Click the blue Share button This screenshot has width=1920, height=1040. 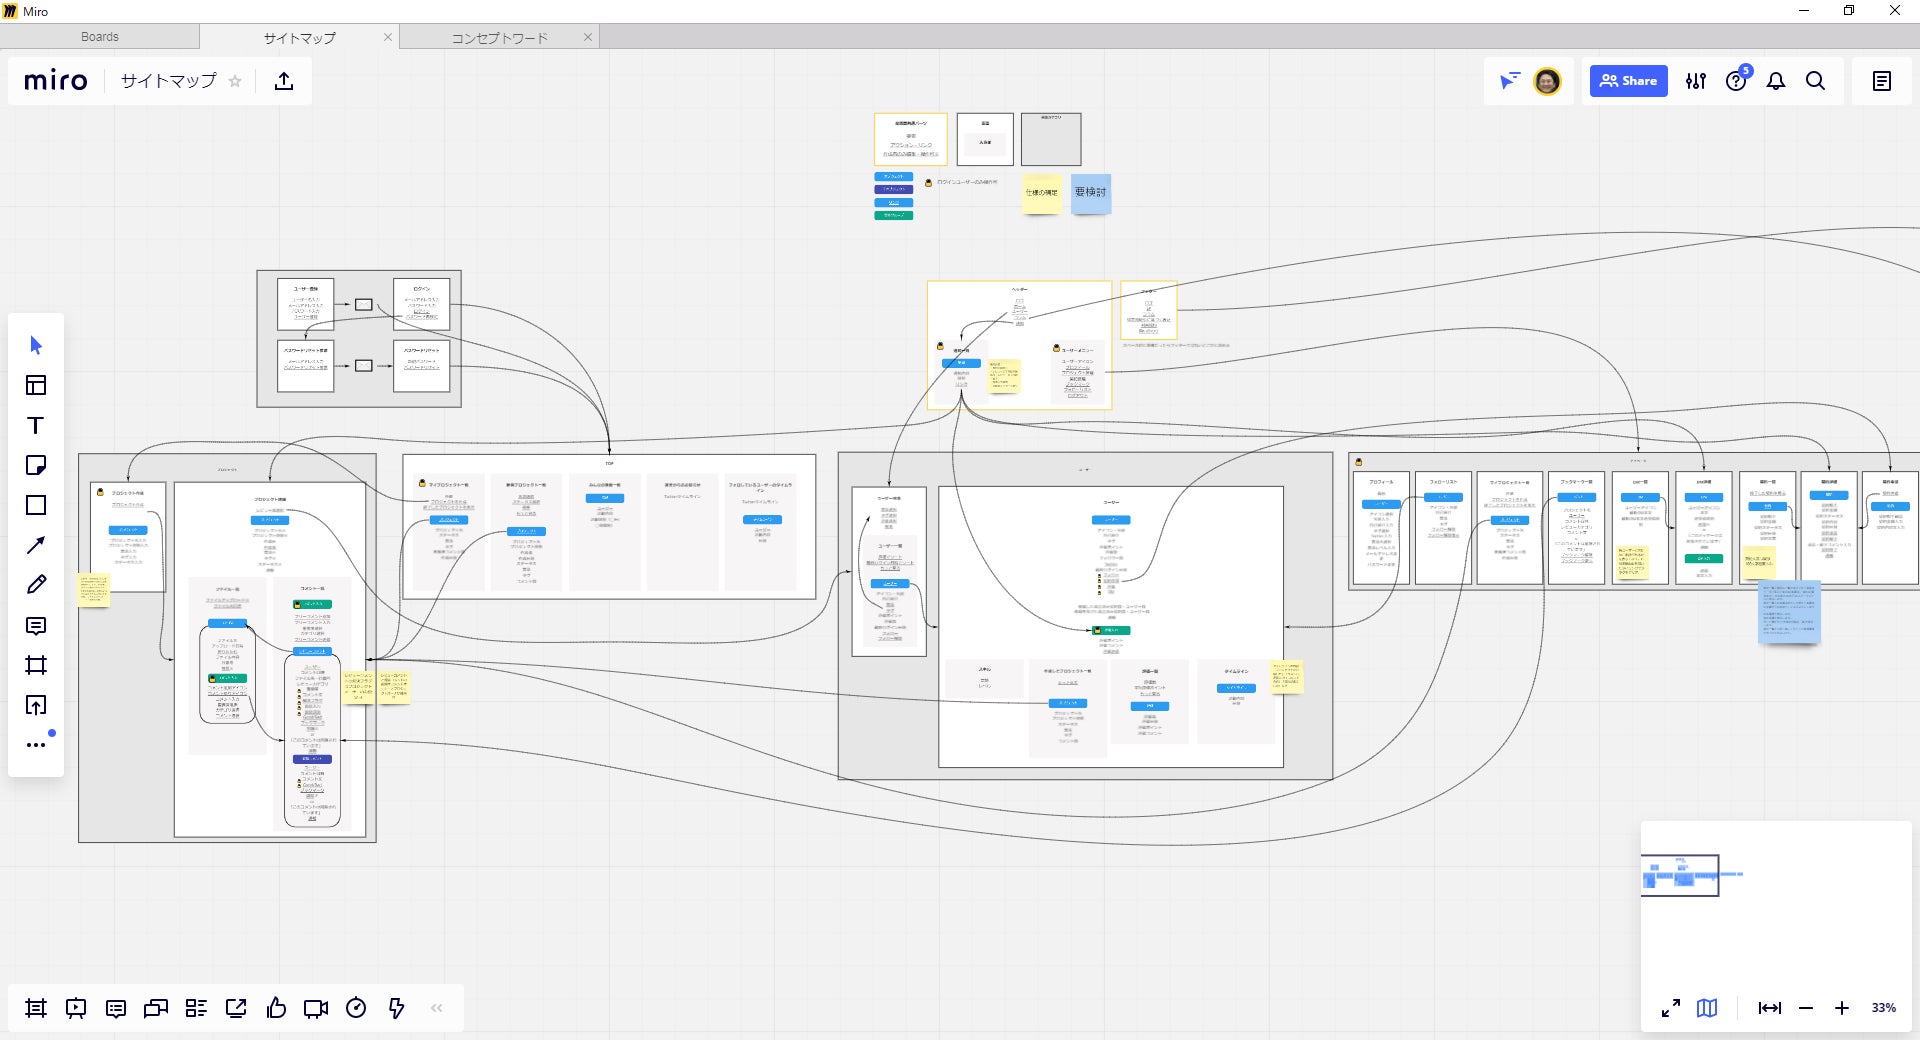point(1628,81)
